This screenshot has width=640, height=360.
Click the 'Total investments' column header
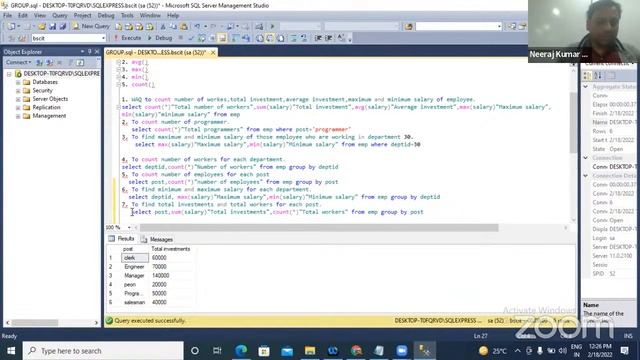(171, 249)
